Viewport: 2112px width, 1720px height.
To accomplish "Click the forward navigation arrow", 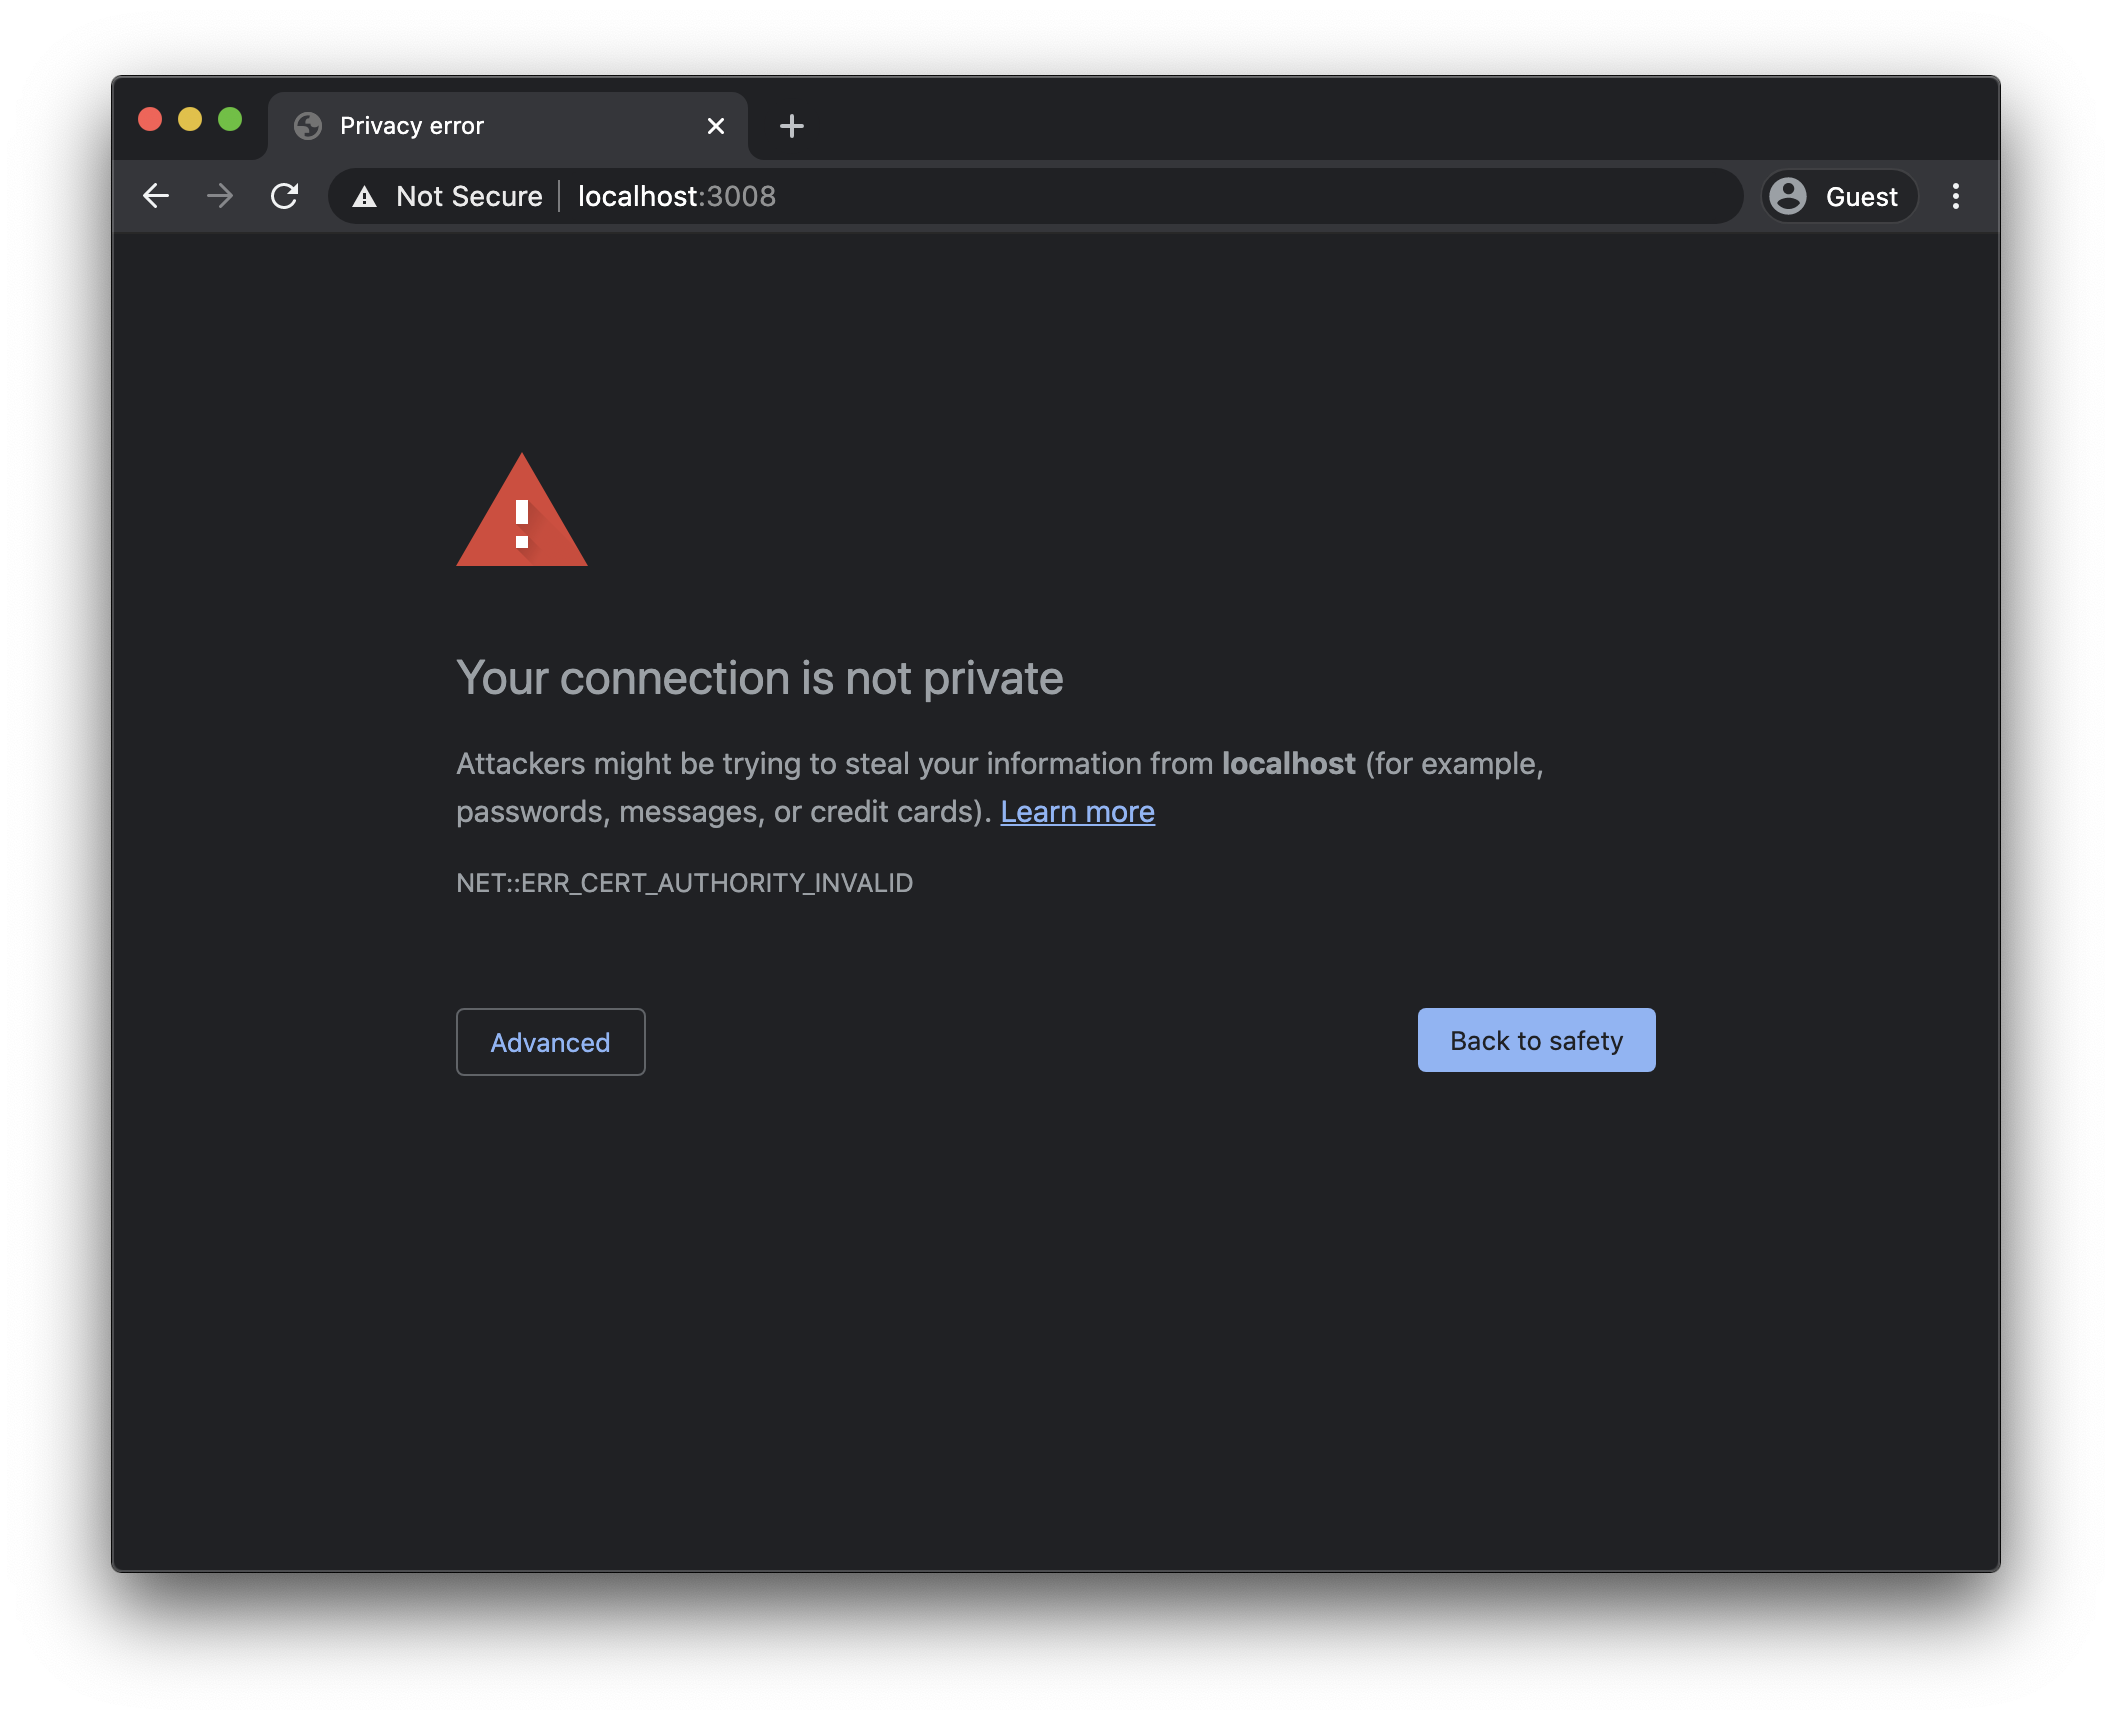I will (220, 196).
